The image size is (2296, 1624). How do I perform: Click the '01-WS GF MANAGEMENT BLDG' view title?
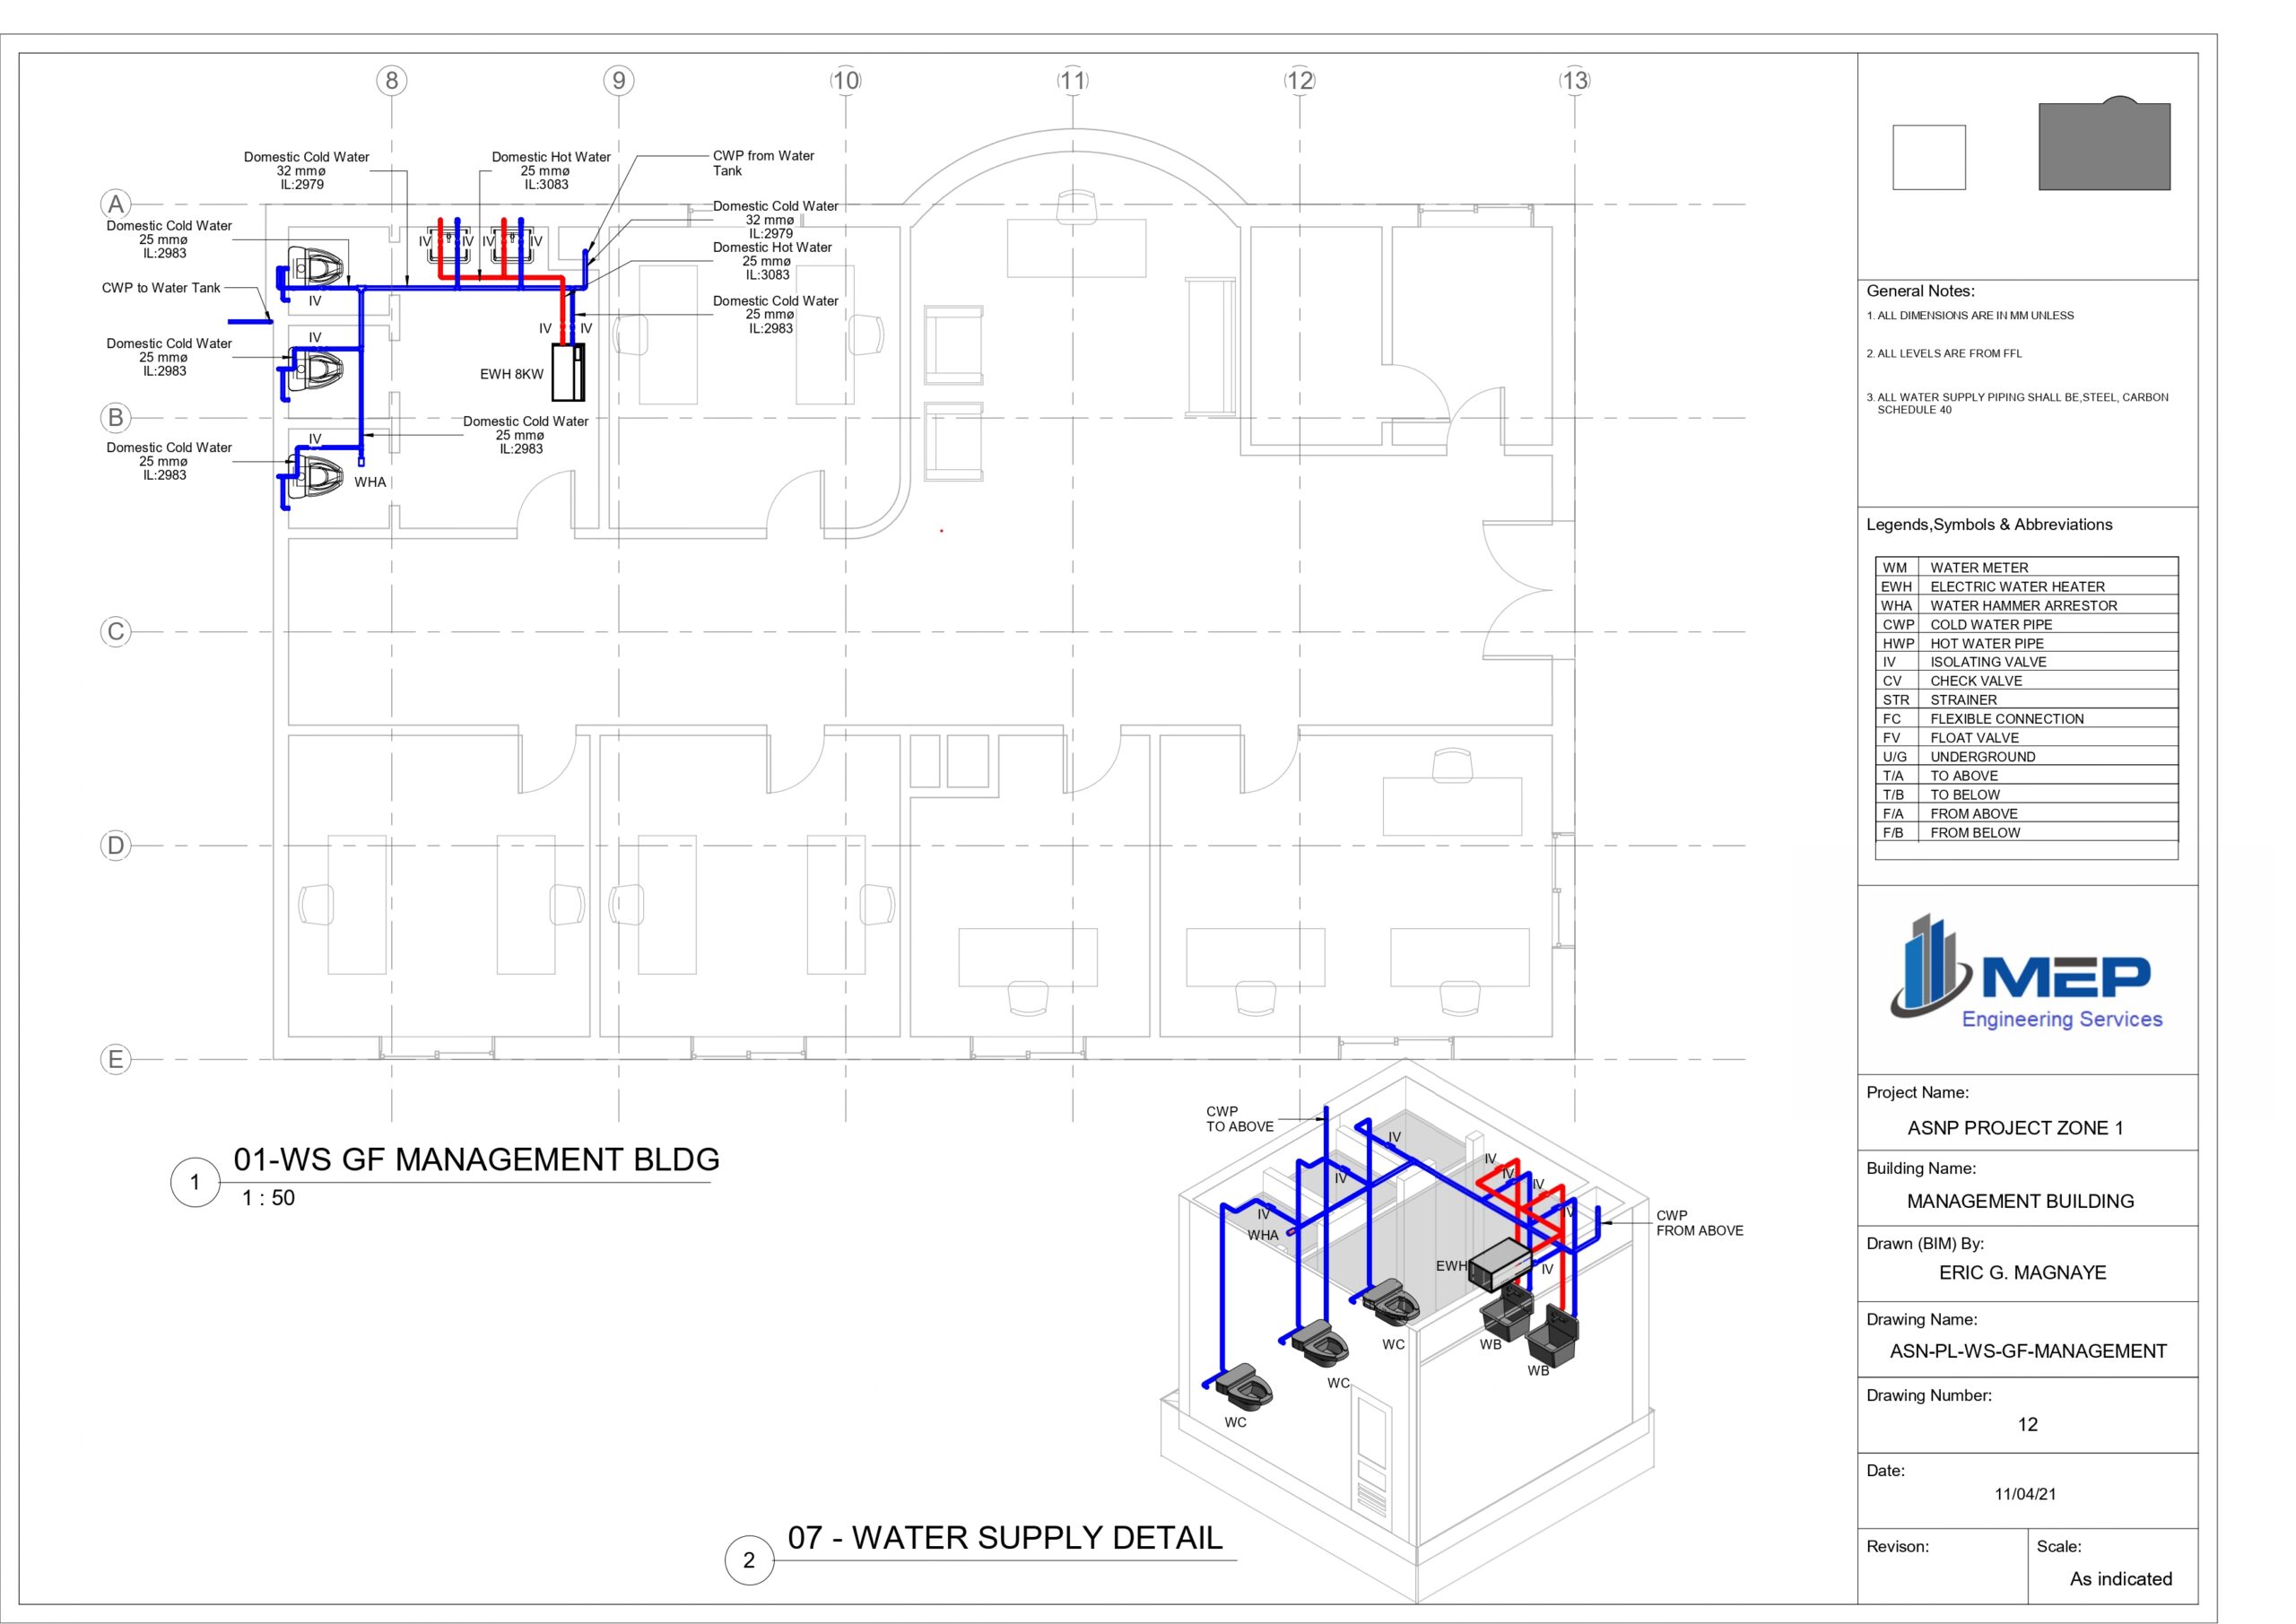coord(476,1160)
